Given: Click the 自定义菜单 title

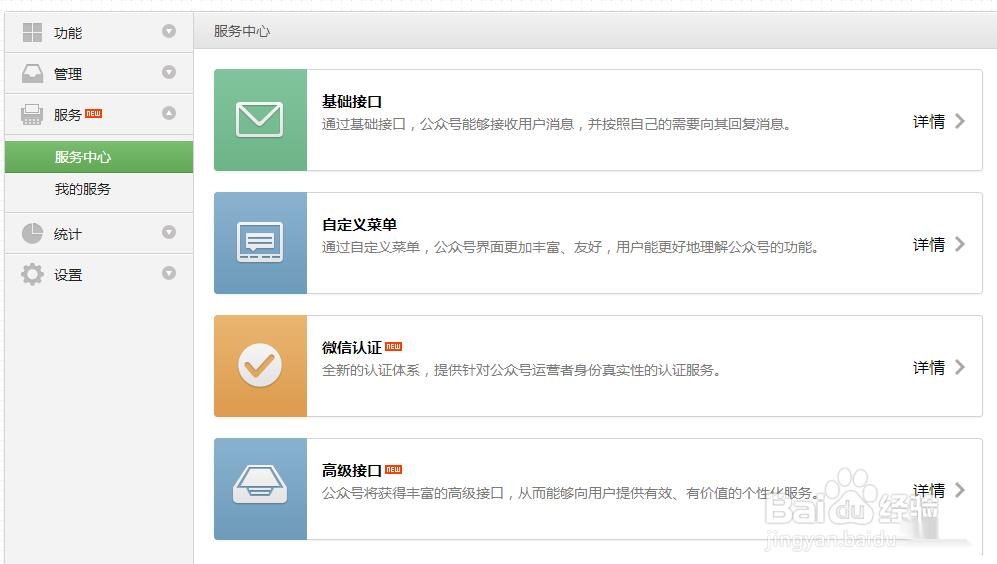Looking at the screenshot, I should (x=359, y=224).
